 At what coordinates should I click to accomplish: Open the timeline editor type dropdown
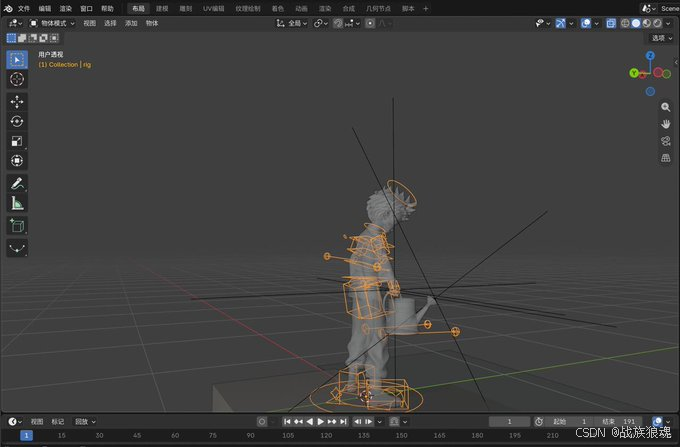coord(15,421)
